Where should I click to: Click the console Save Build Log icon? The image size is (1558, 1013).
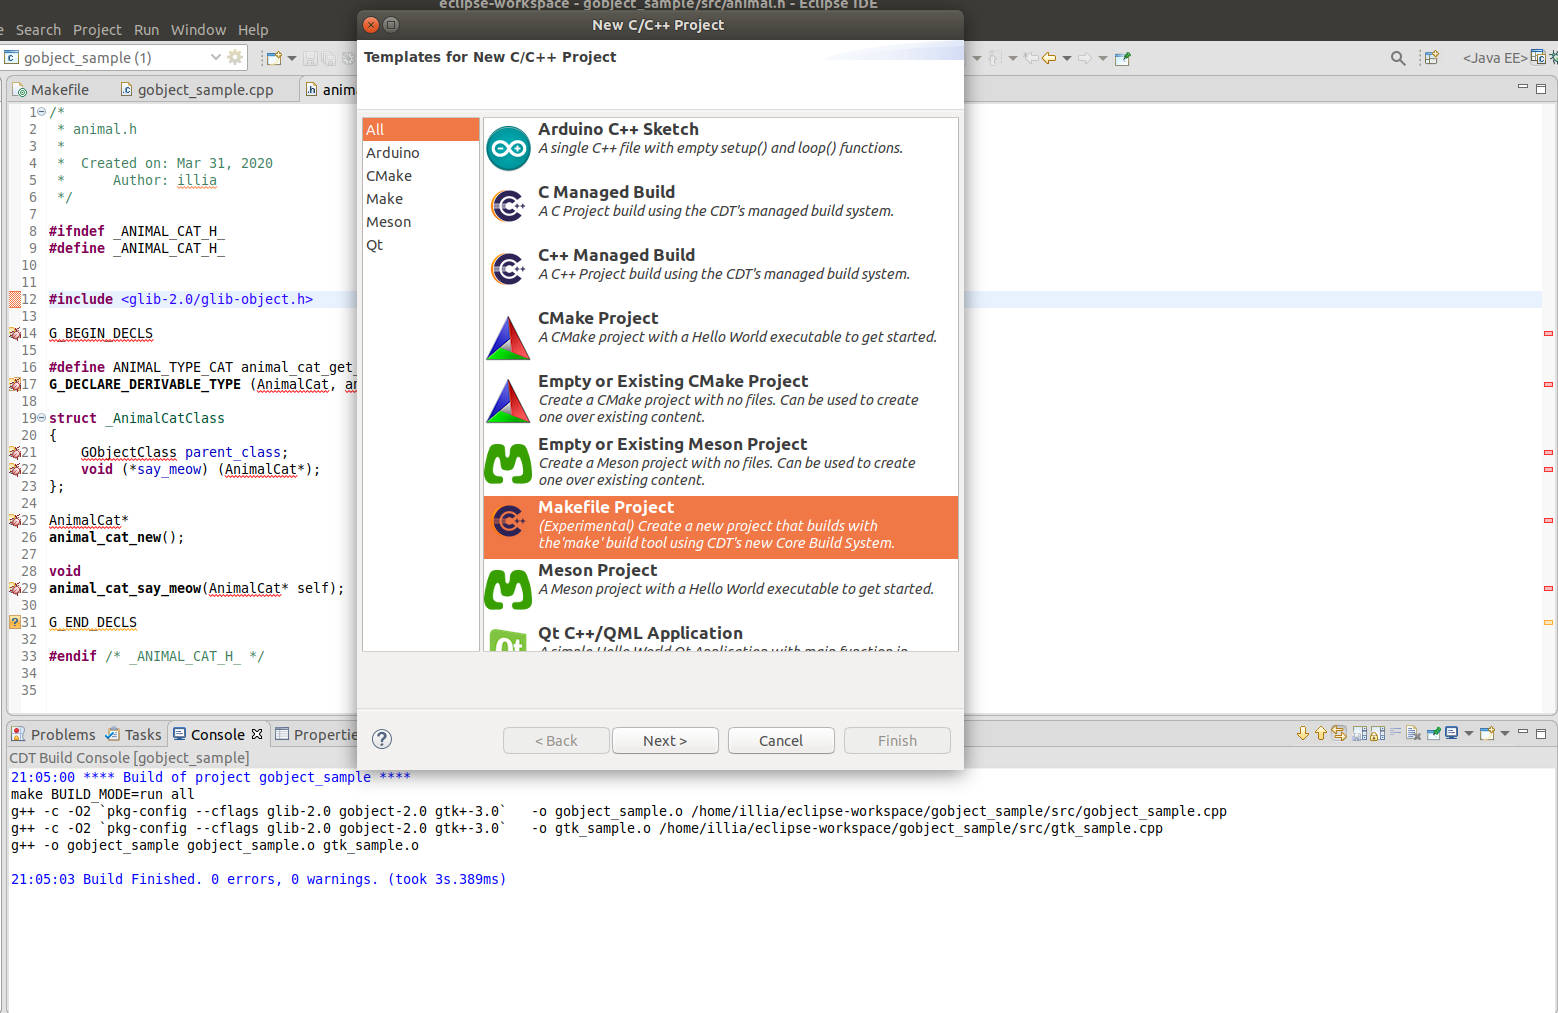(1360, 733)
